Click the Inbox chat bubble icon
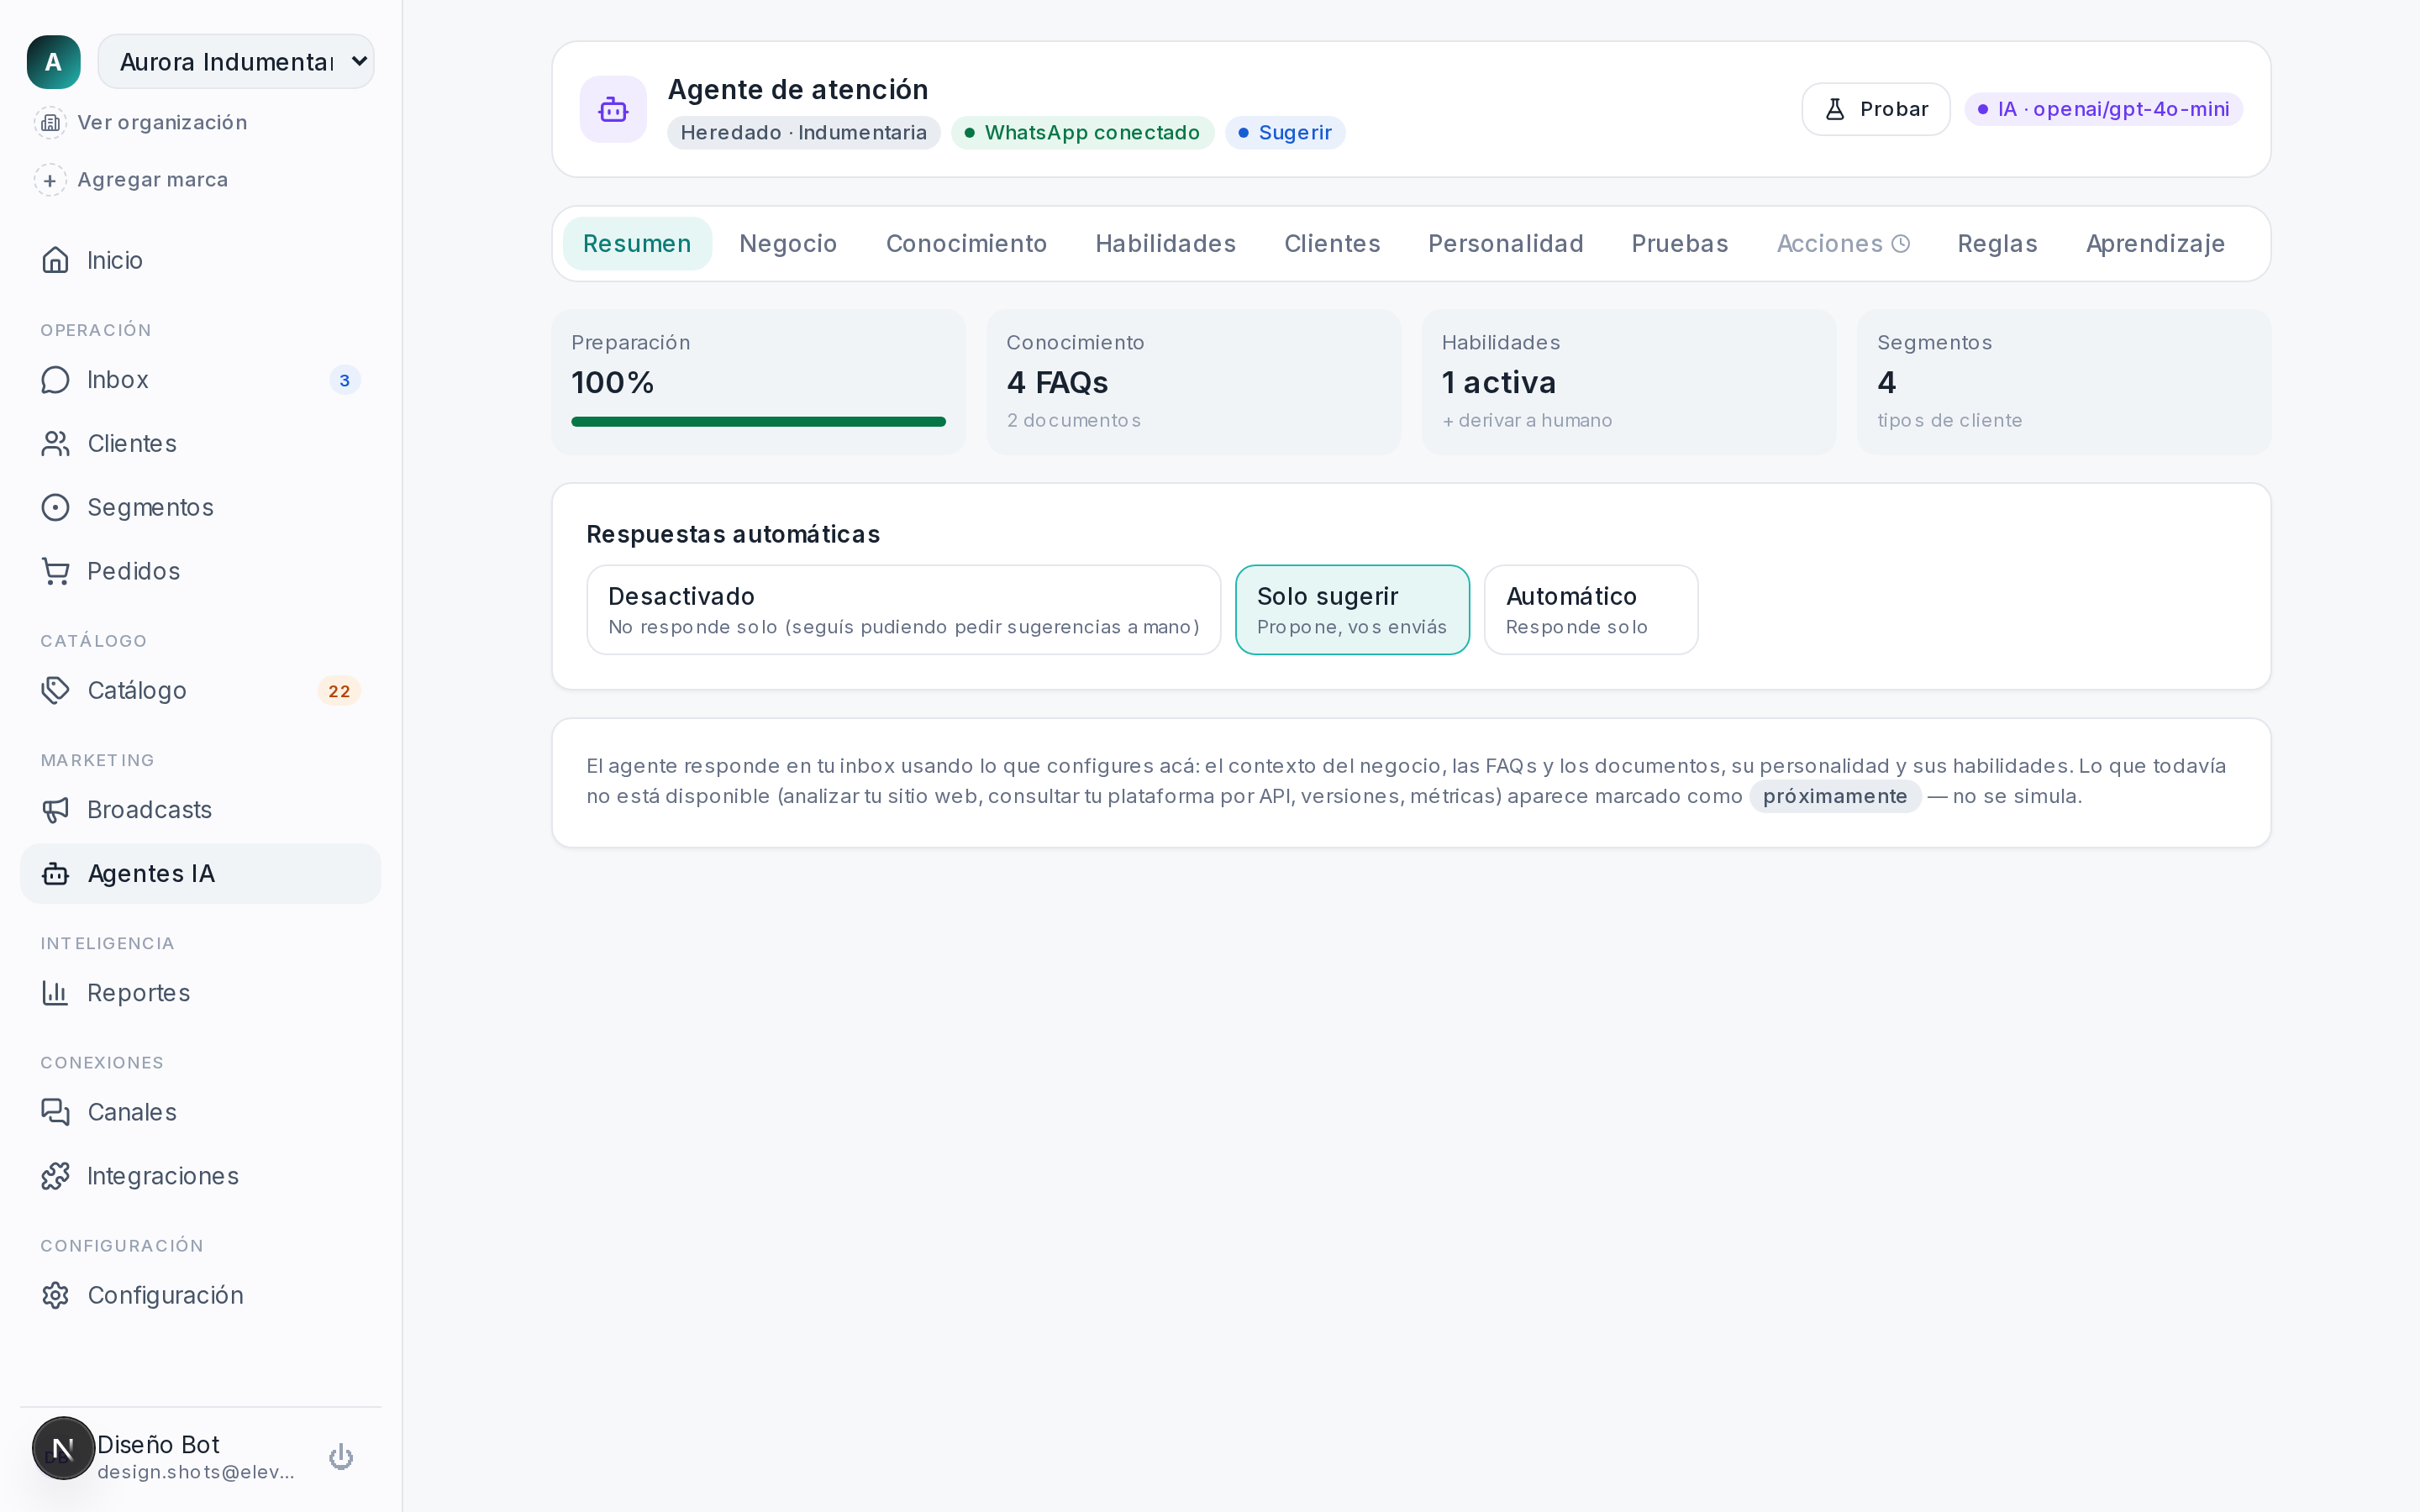Image resolution: width=2420 pixels, height=1512 pixels. 56,380
